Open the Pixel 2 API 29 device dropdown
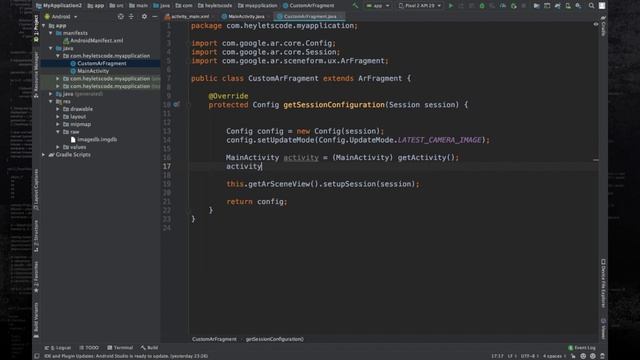Viewport: 640px width, 360px height. 420,6
